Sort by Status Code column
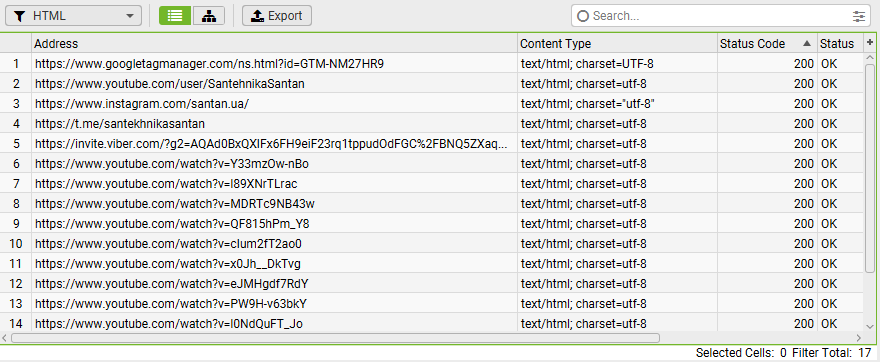This screenshot has width=880, height=362. pos(767,44)
